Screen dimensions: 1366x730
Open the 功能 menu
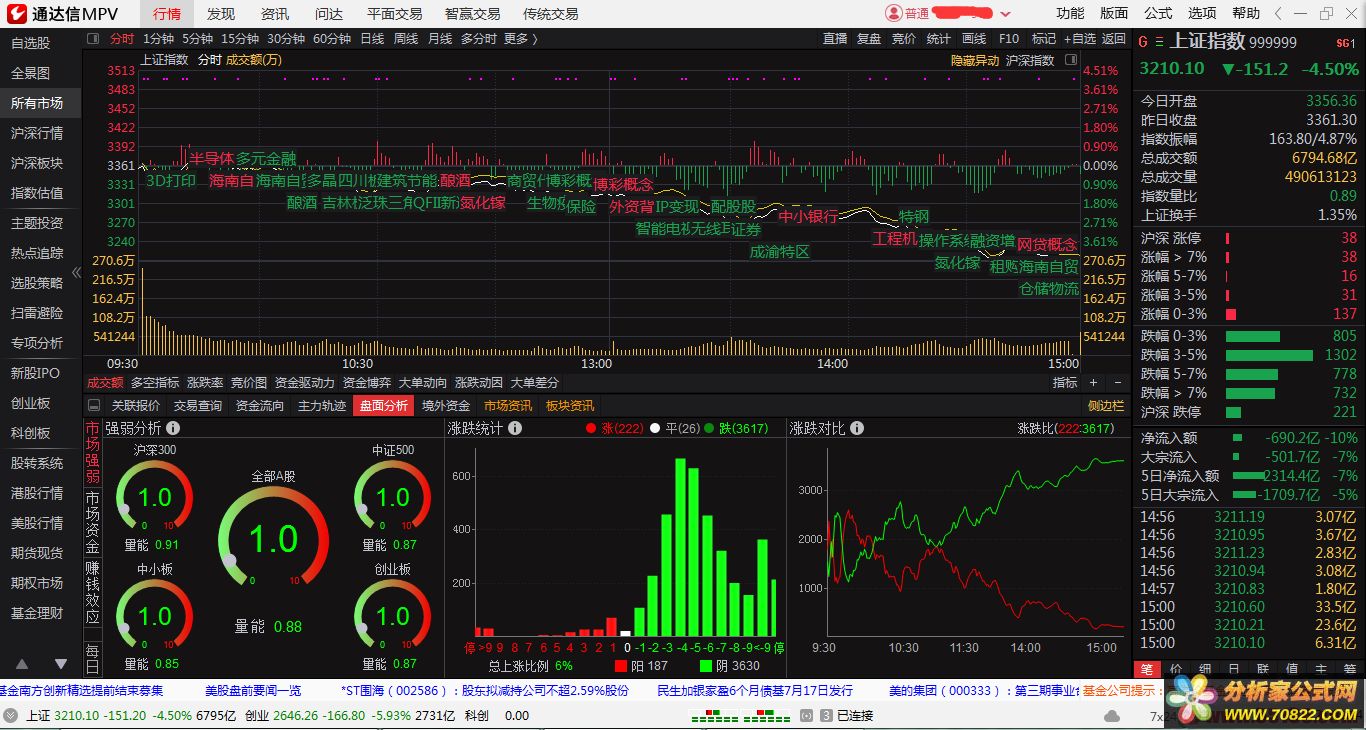(1070, 13)
